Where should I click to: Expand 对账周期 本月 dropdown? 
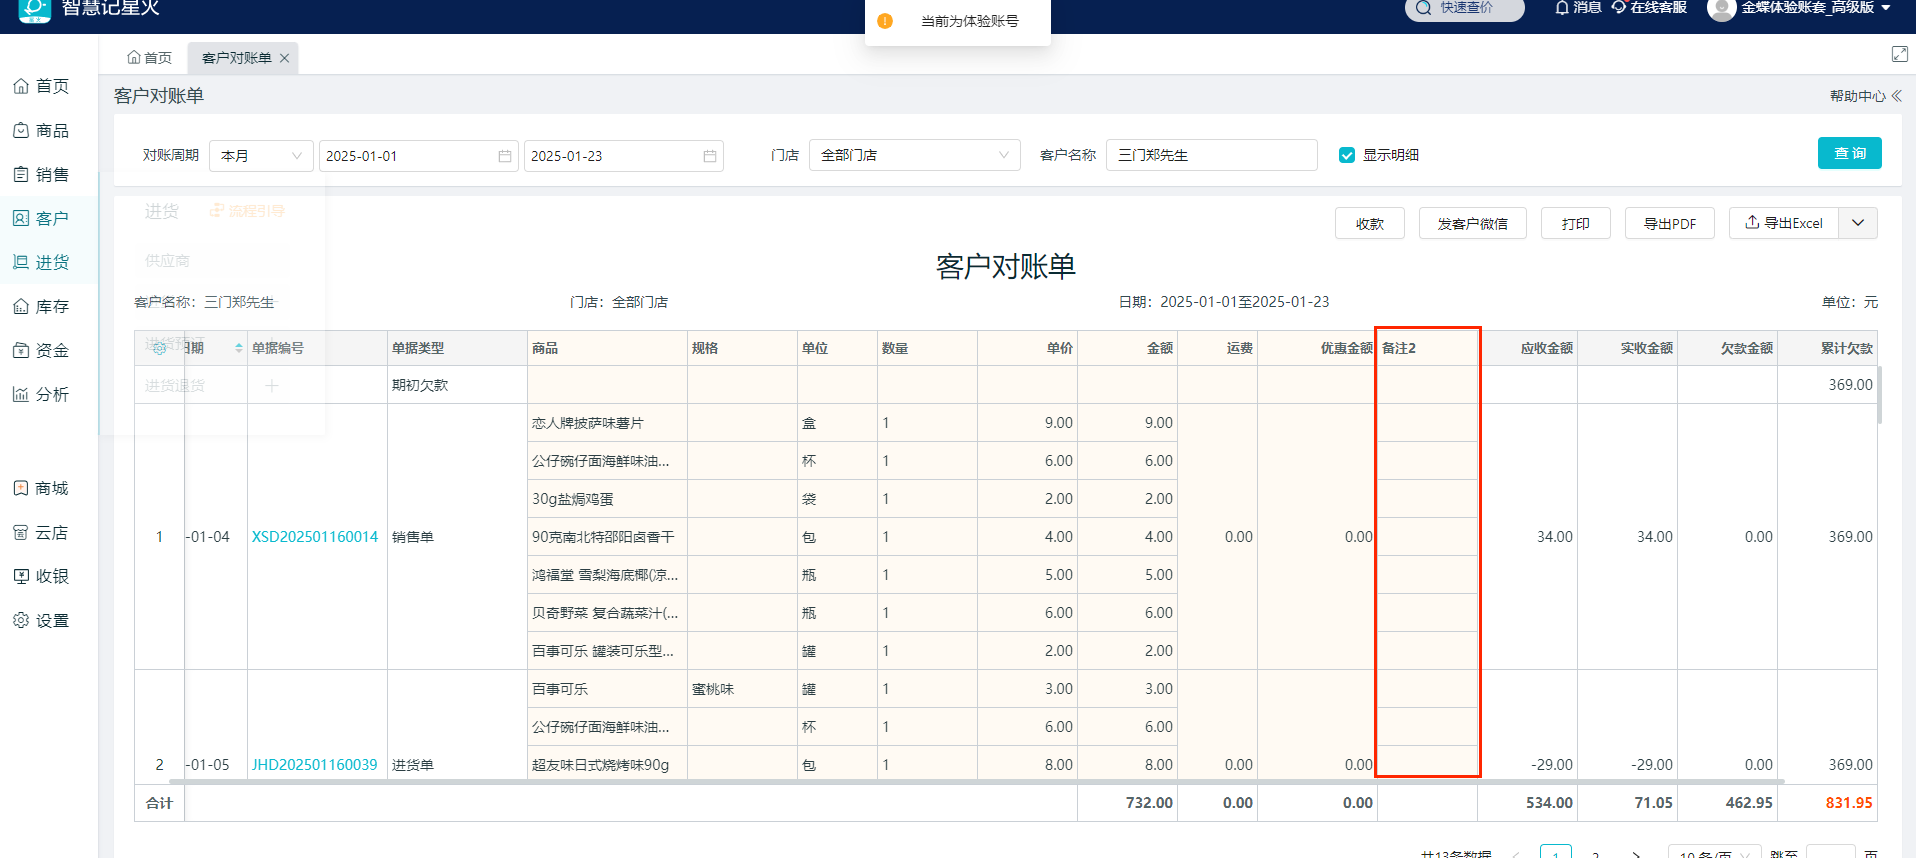pos(261,156)
